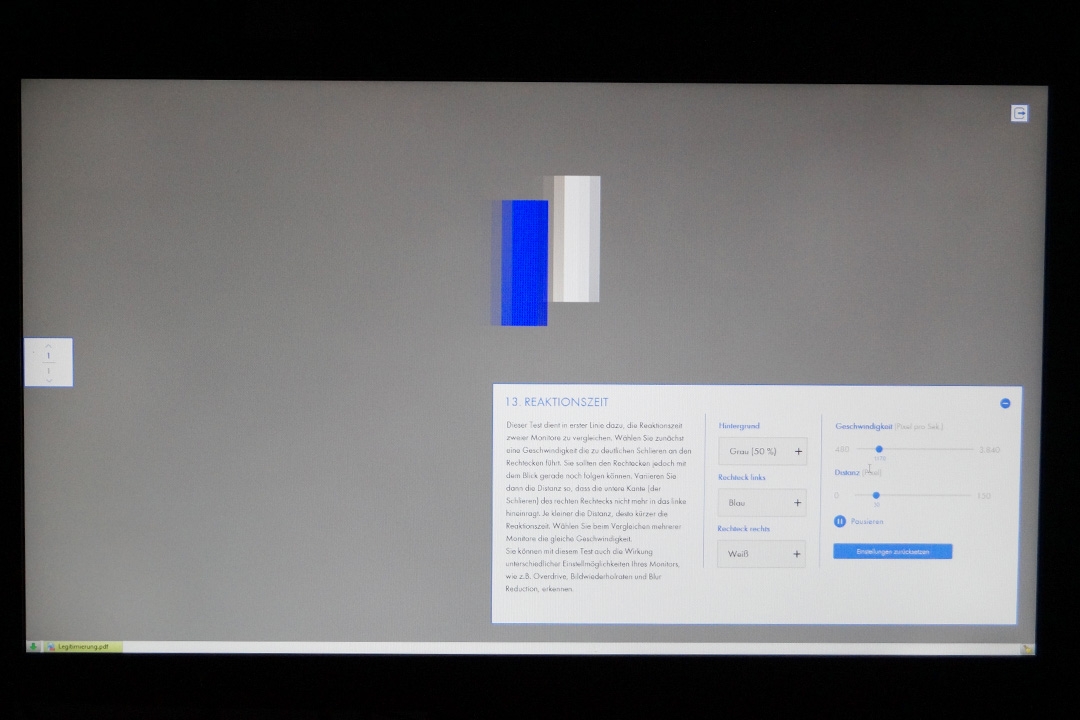Click plus icon beside Blau

(797, 503)
